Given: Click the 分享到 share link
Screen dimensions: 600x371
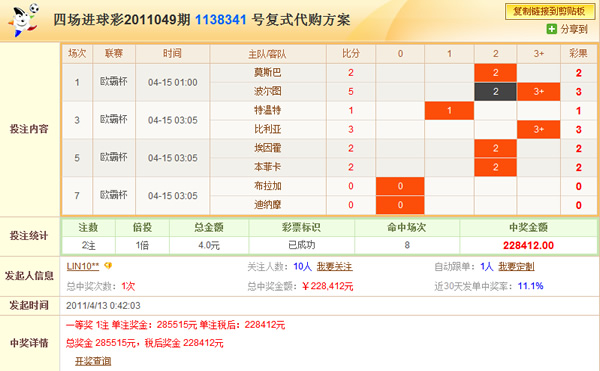Looking at the screenshot, I should (574, 29).
